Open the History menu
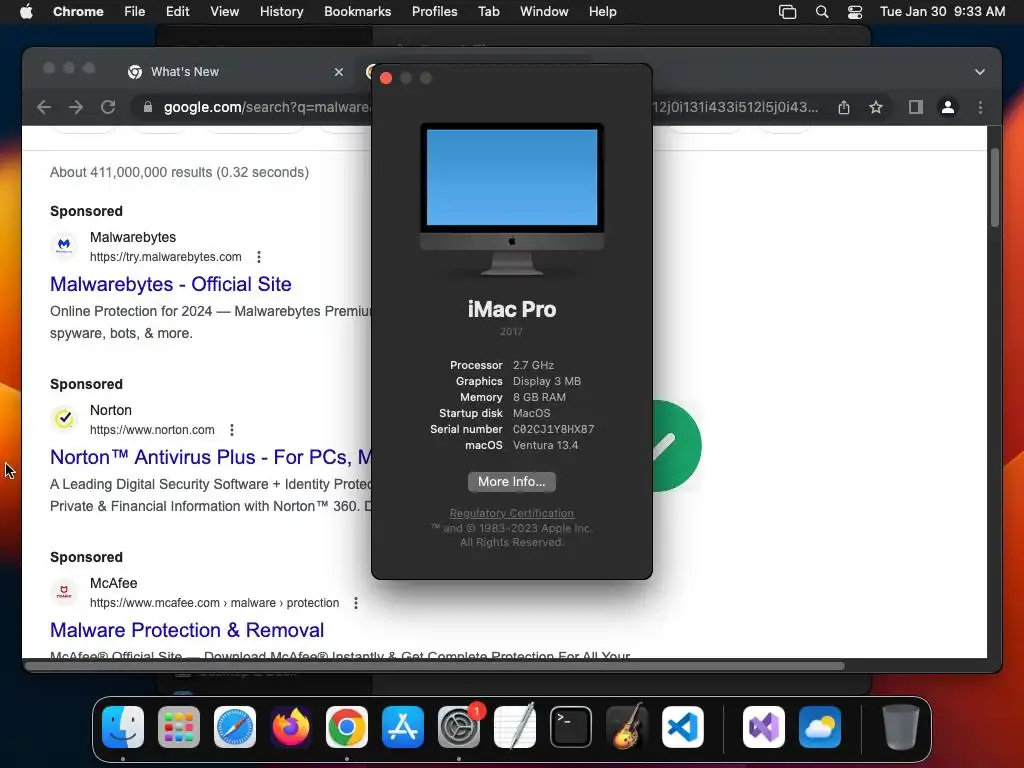This screenshot has width=1024, height=768. 281,12
